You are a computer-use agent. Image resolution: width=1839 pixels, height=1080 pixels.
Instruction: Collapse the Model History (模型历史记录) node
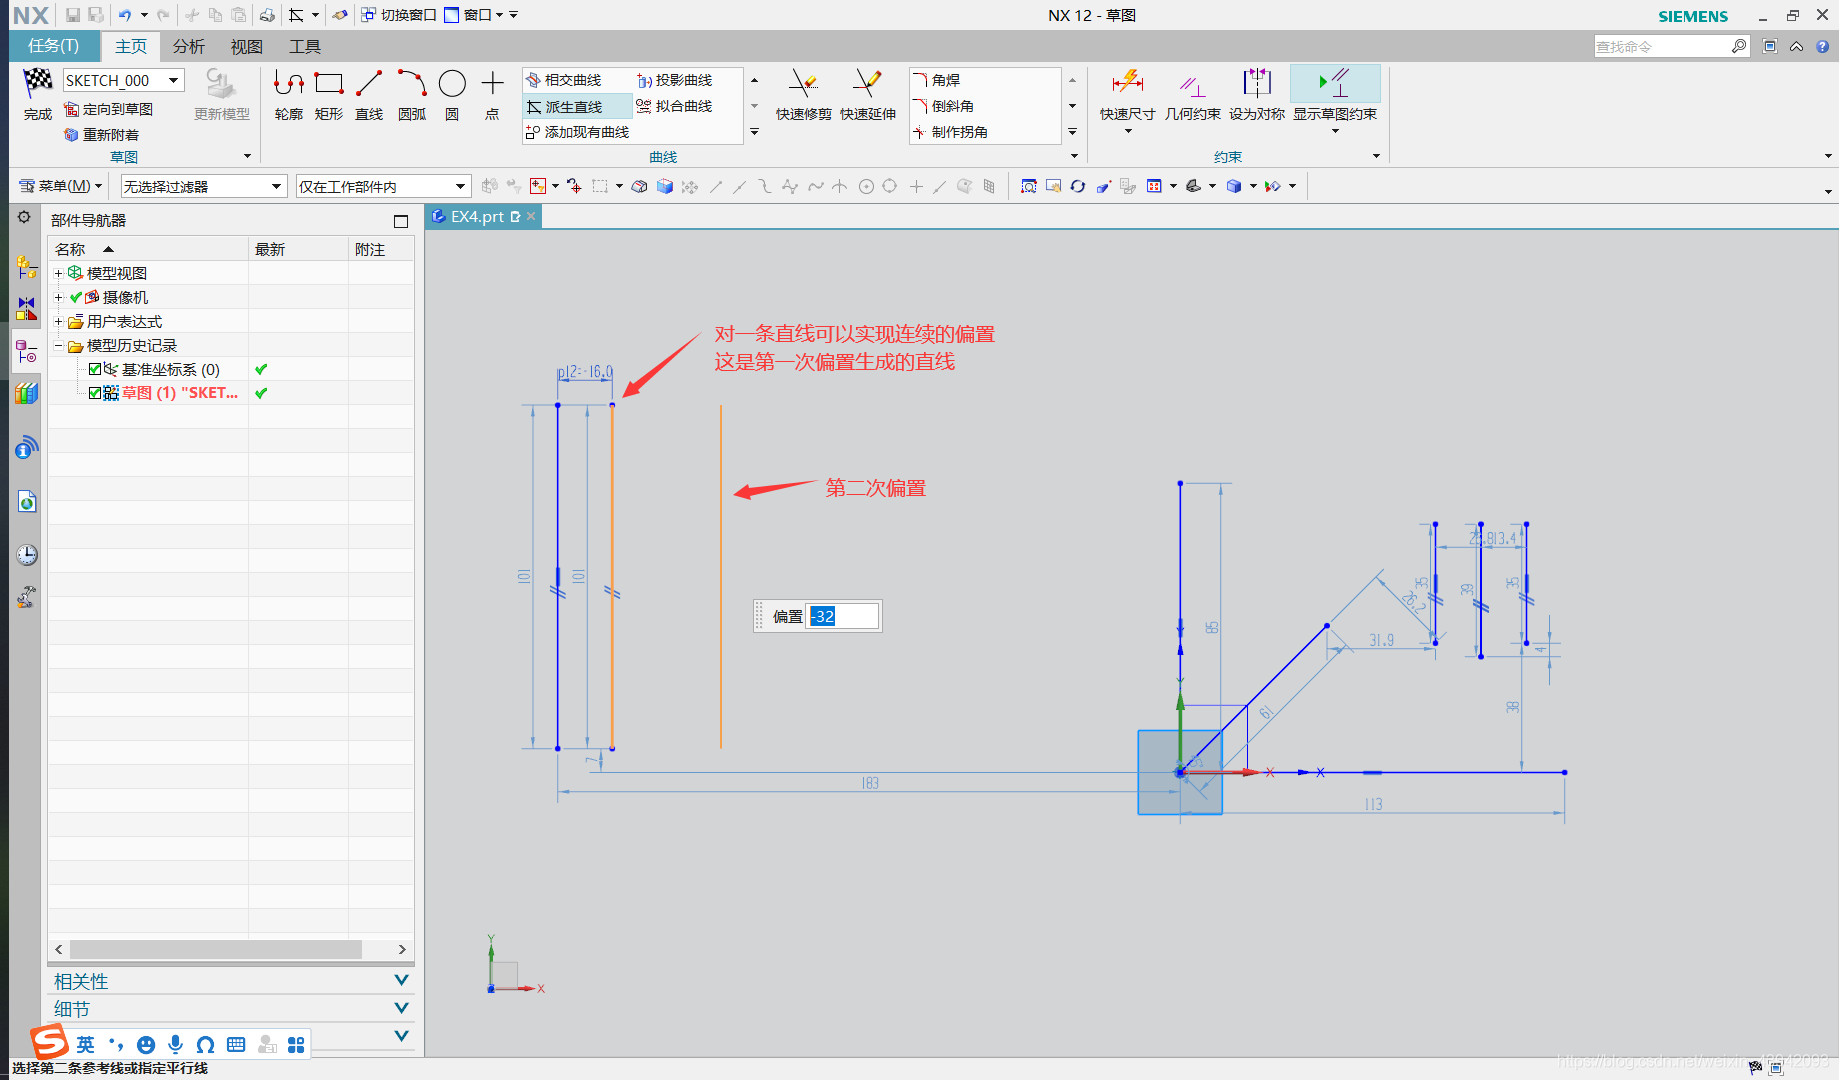(58, 345)
